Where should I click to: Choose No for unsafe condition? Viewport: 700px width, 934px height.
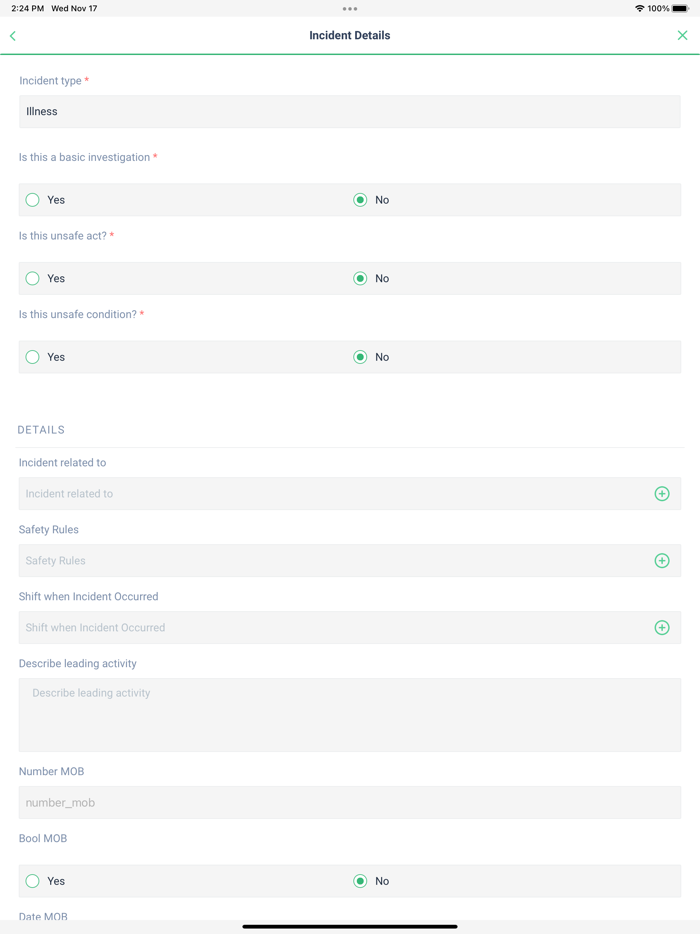(360, 357)
